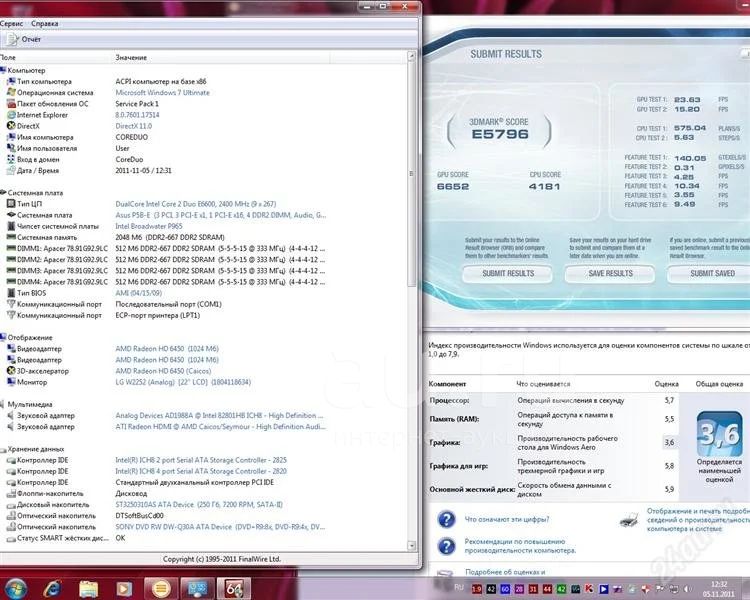Open the Analog Devices AD1988A link
The height and width of the screenshot is (600, 750).
219,415
